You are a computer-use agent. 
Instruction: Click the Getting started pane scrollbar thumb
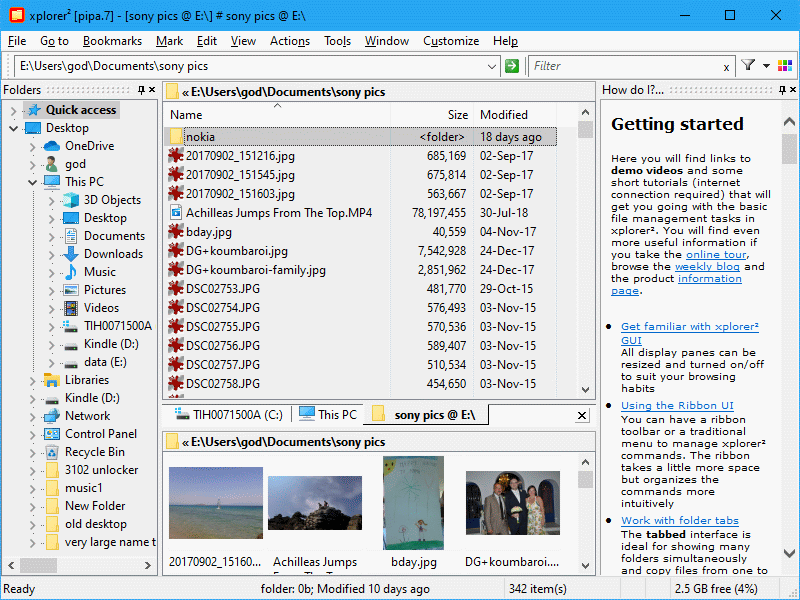pyautogui.click(x=789, y=149)
